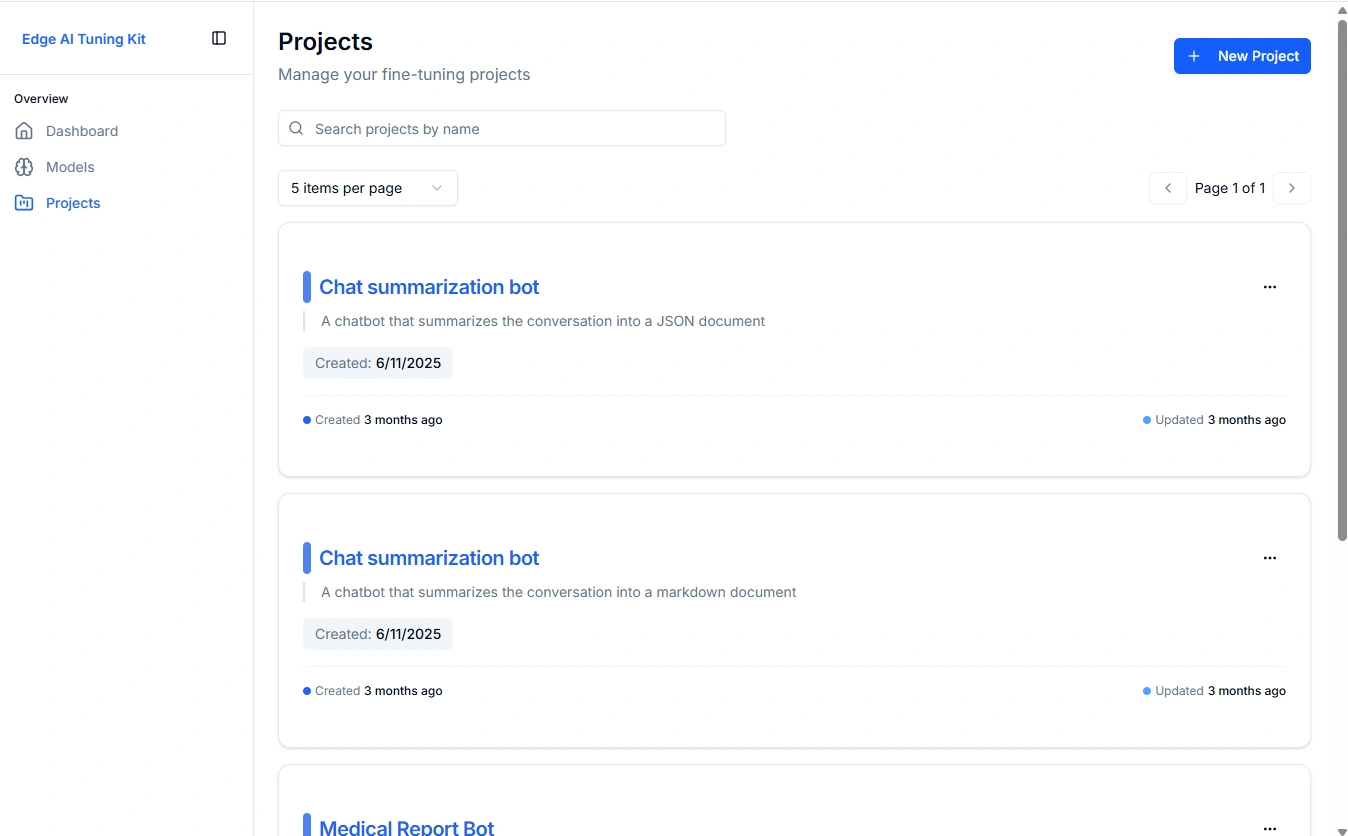
Task: Open the items per page dropdown
Action: click(367, 188)
